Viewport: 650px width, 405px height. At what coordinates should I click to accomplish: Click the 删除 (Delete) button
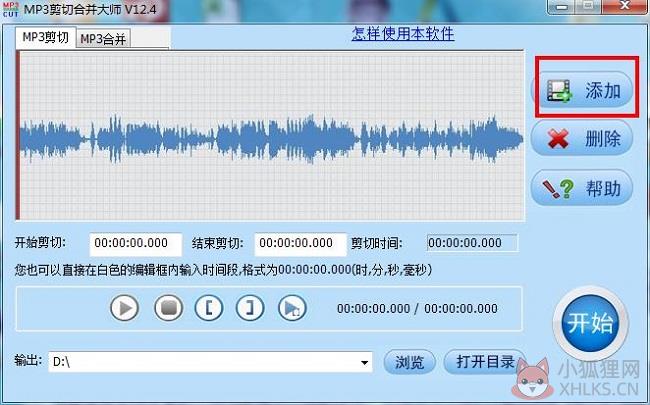tap(582, 138)
